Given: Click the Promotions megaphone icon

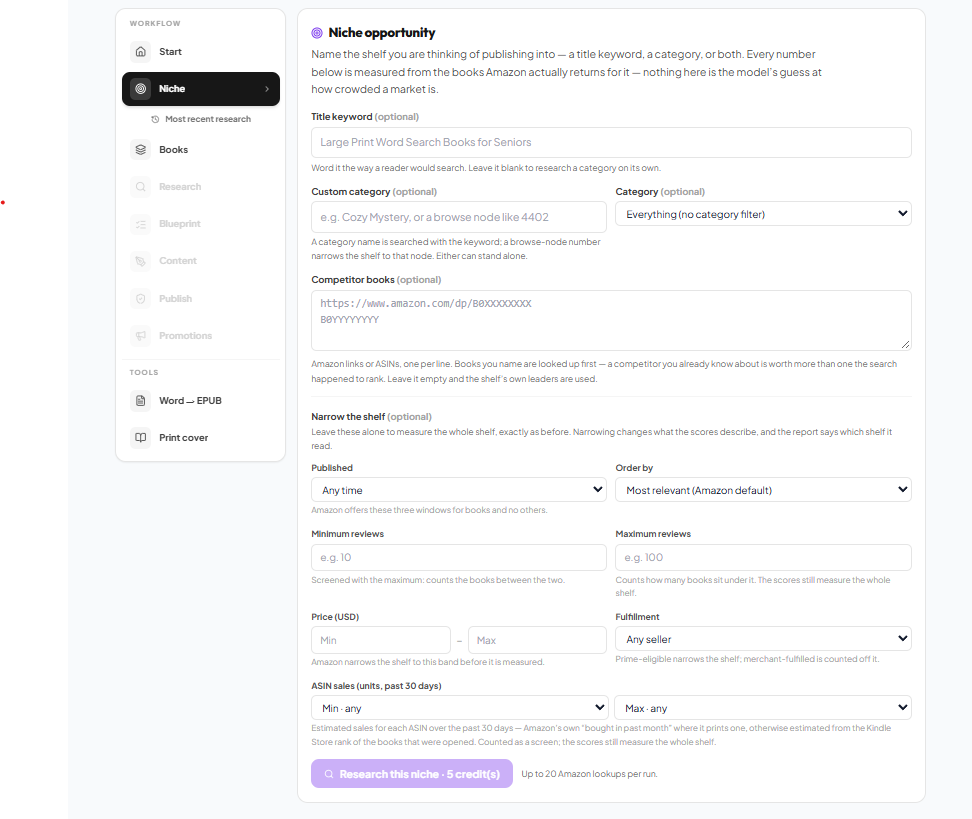Looking at the screenshot, I should tap(141, 335).
